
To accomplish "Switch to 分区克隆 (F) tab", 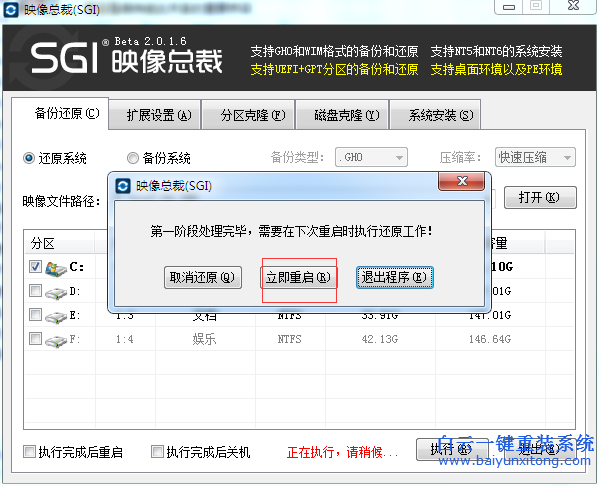I will (248, 115).
